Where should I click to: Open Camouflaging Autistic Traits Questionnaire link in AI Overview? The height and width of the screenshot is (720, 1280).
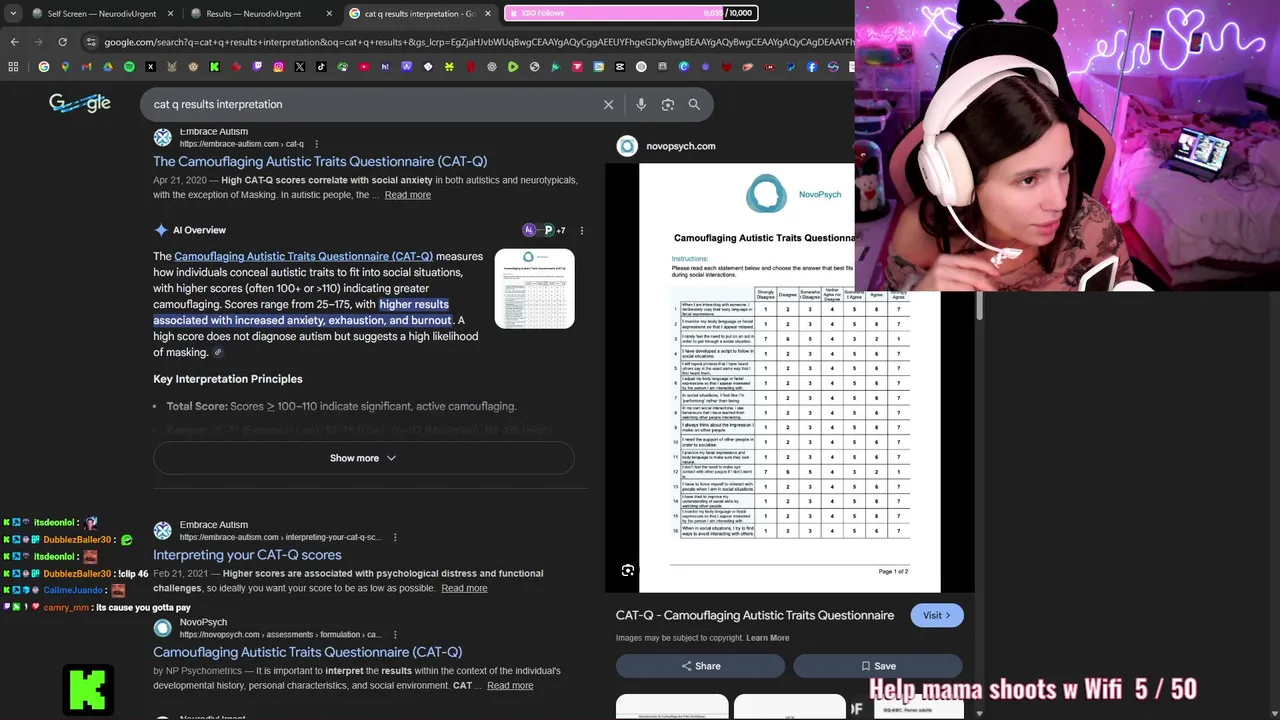[303, 256]
